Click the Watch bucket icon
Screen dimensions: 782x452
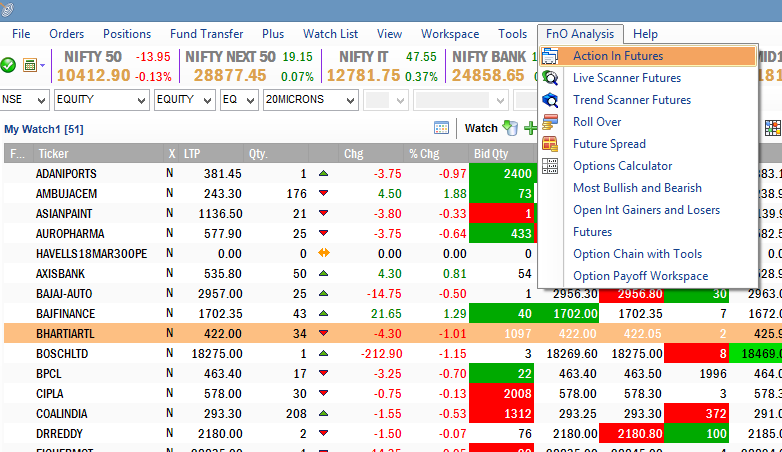pos(510,128)
